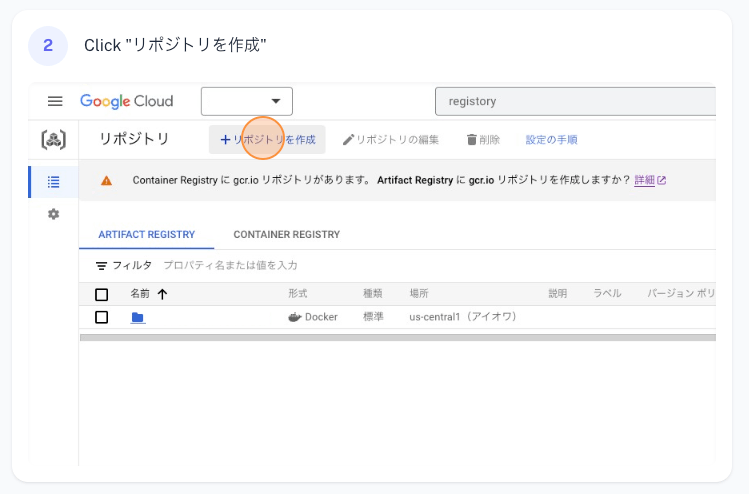Viewport: 749px width, 494px height.
Task: Click リポジトリの編集 pencil button
Action: tap(391, 140)
